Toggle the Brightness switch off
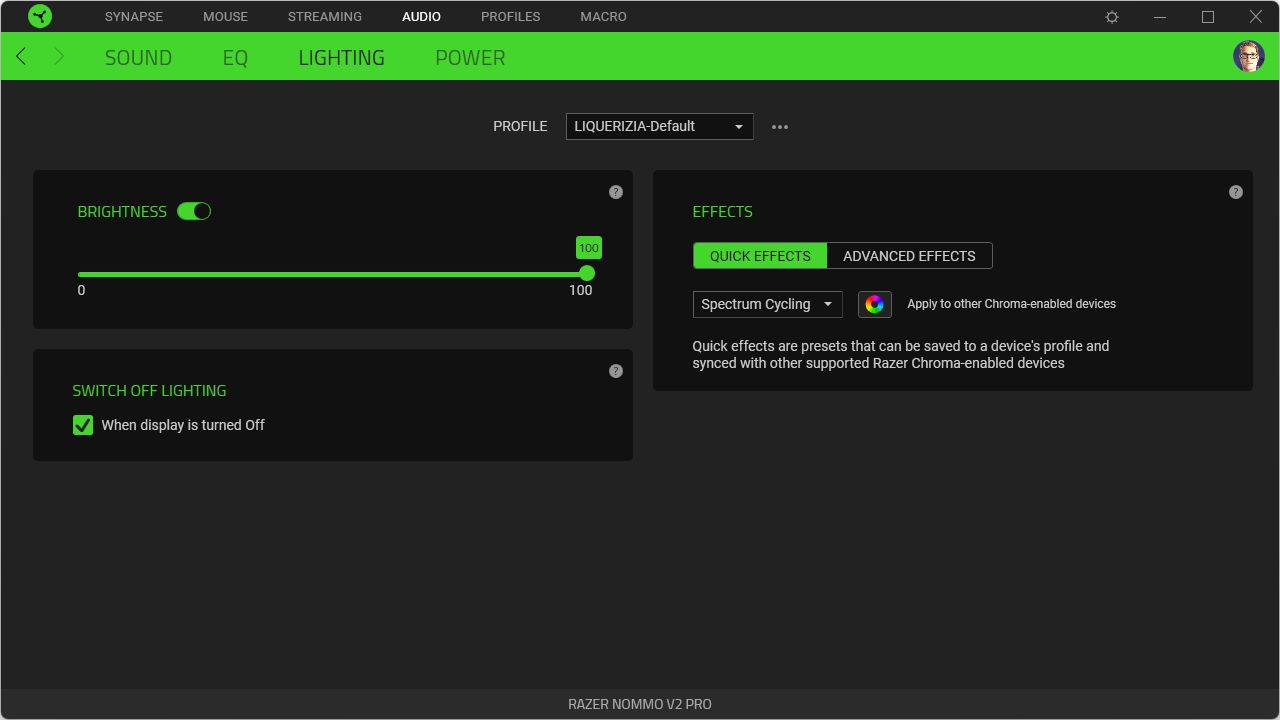 click(194, 212)
